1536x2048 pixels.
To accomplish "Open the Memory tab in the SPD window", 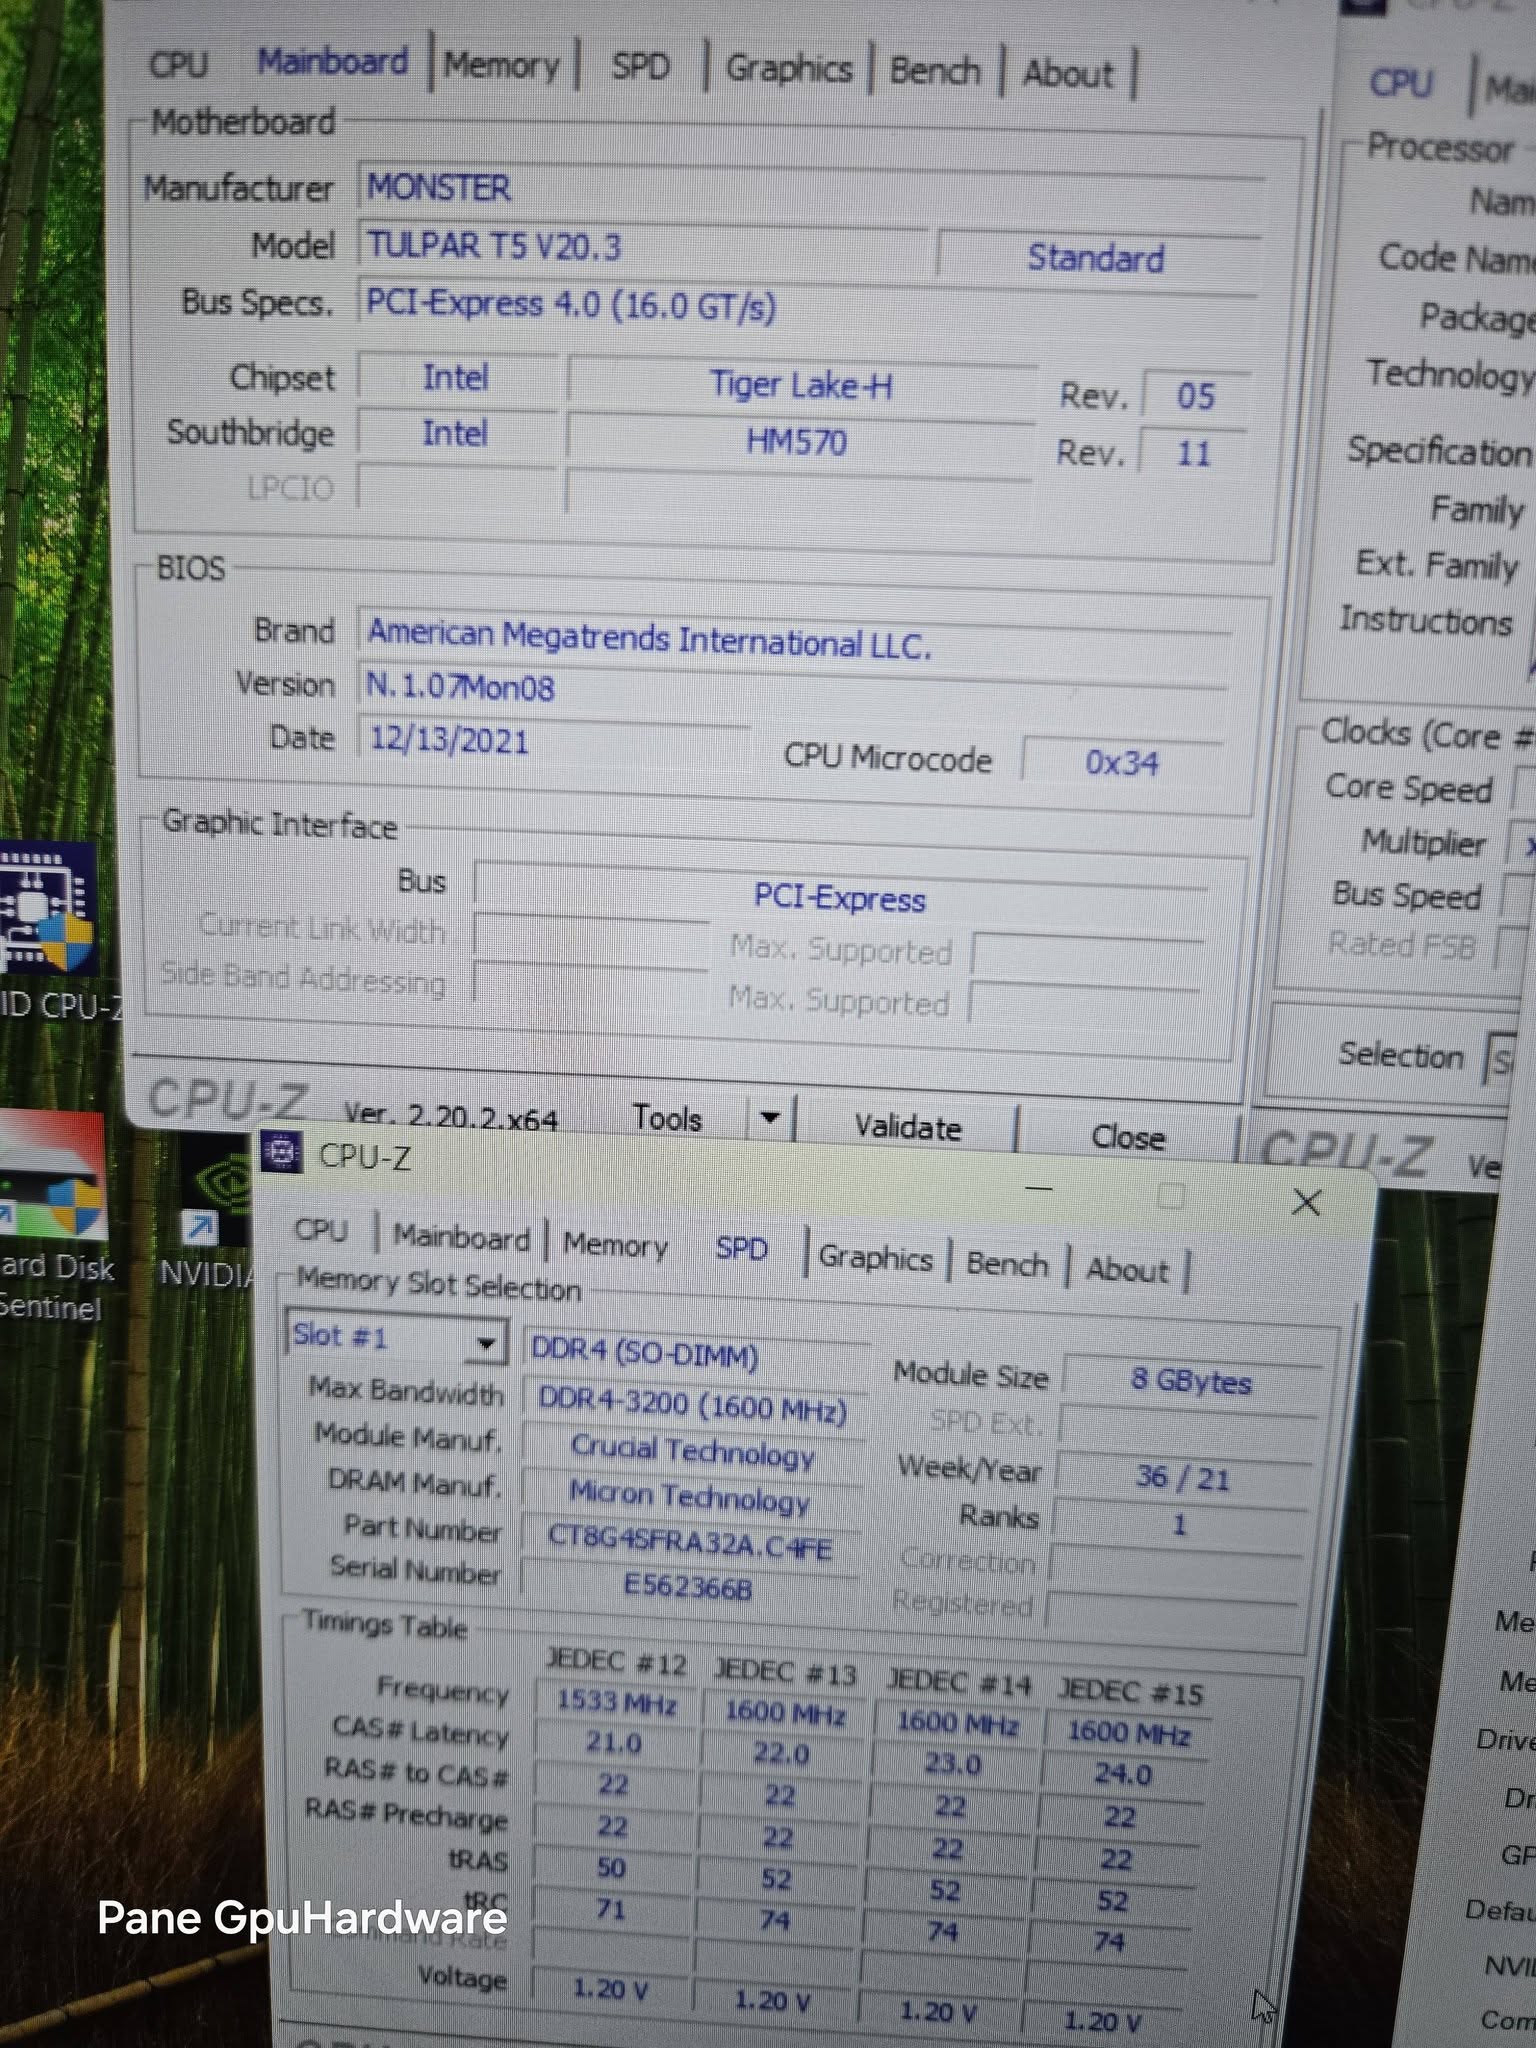I will [x=615, y=1245].
